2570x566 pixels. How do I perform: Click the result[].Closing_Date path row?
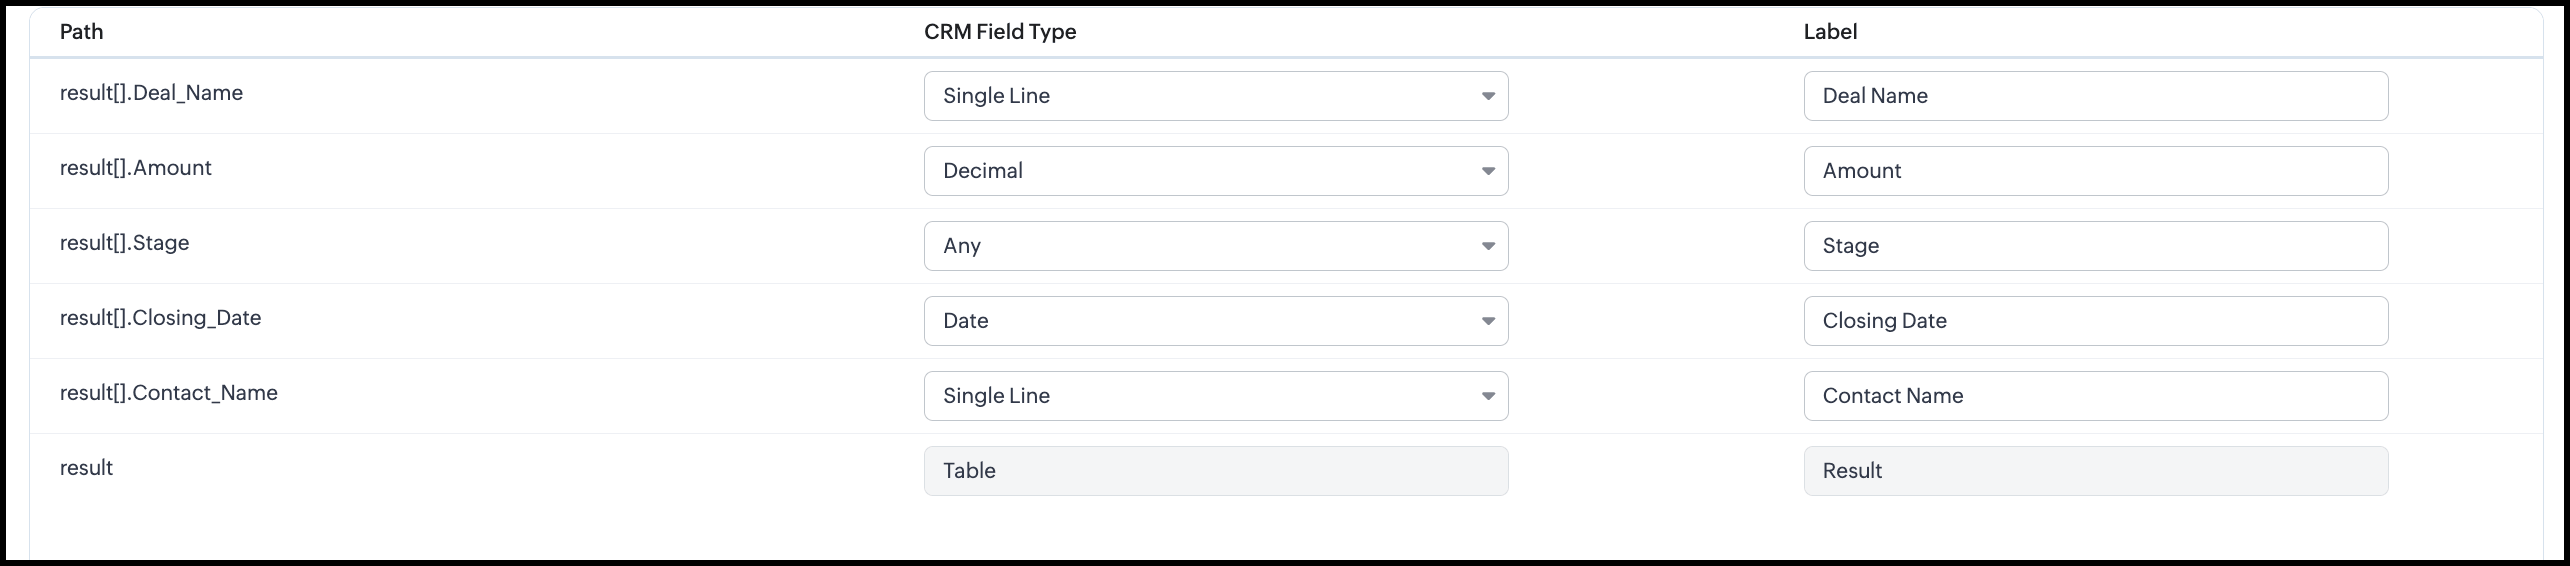coord(160,318)
